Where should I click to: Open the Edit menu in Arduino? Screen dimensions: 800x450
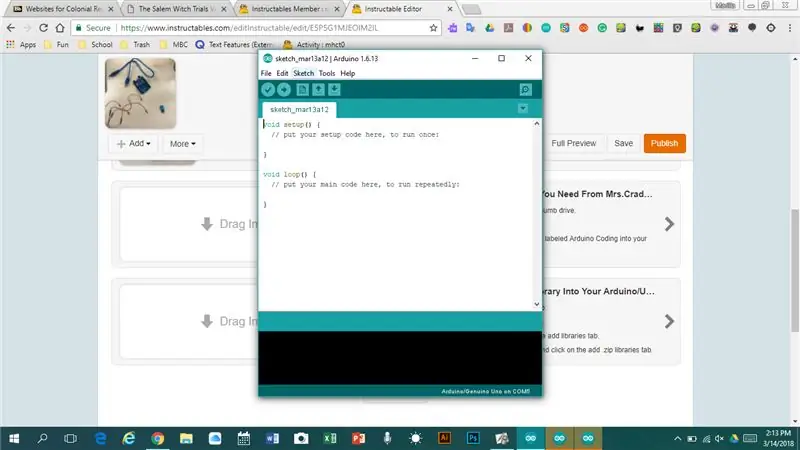(282, 73)
